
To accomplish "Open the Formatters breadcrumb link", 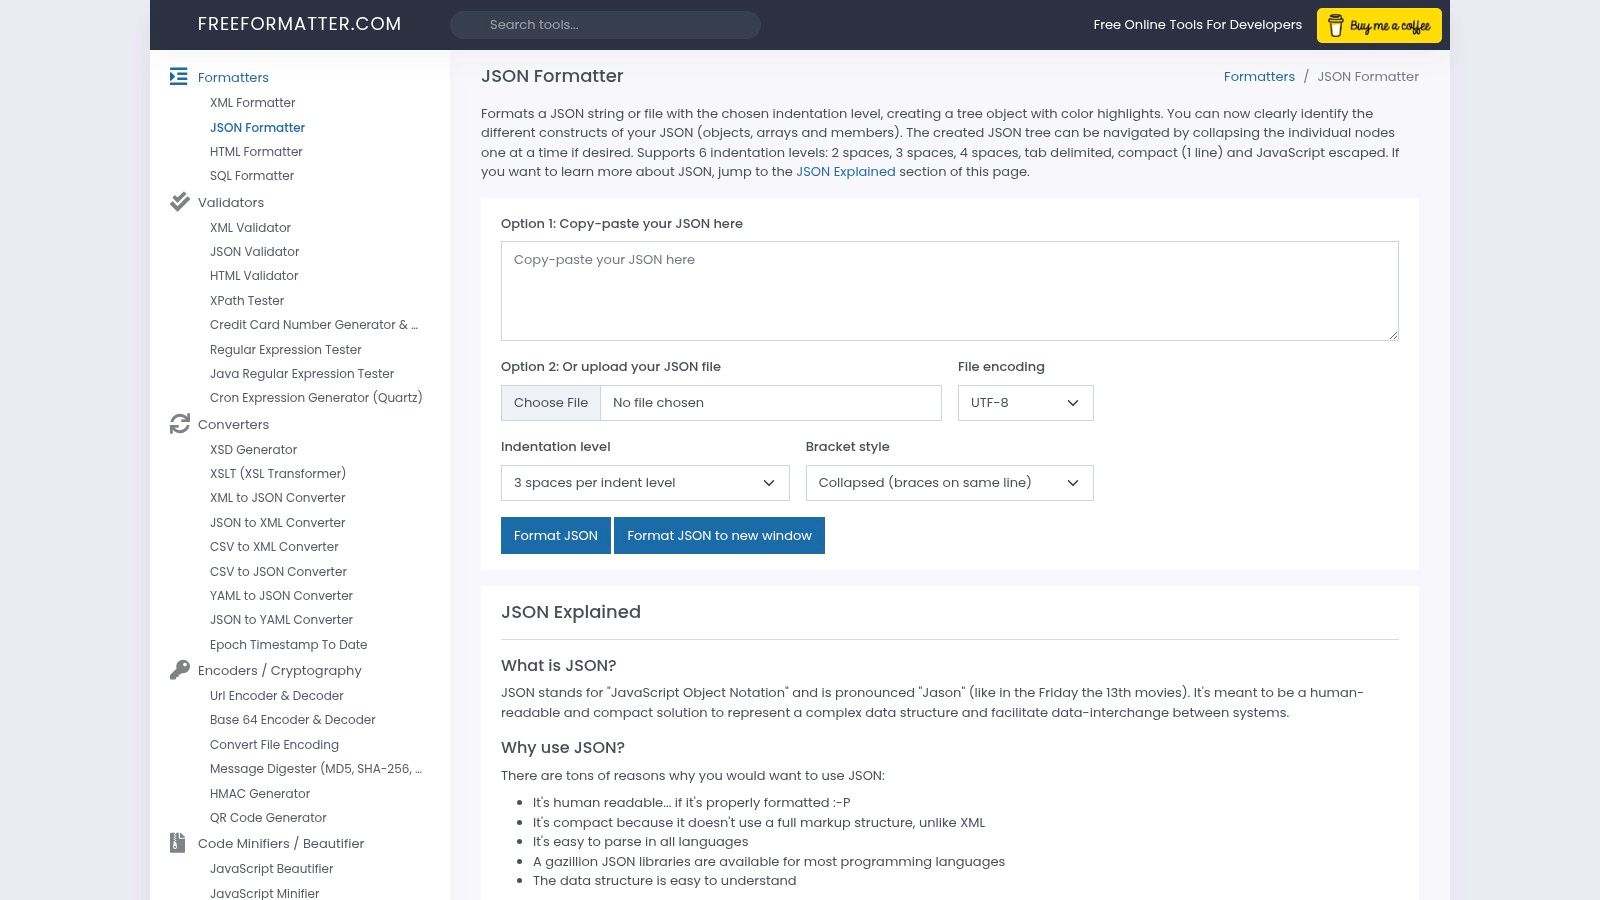I will [x=1259, y=76].
